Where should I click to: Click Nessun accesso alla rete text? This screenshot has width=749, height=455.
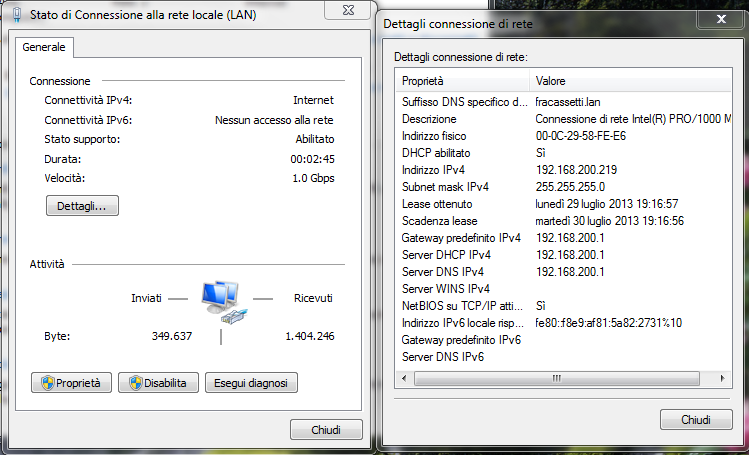(274, 120)
